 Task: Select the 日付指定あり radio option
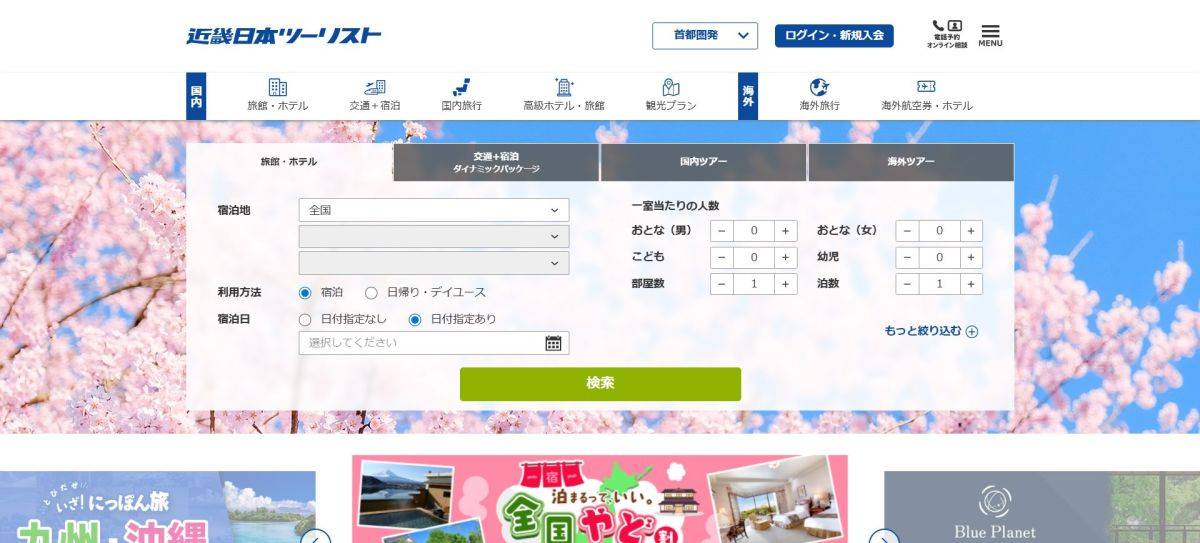415,320
